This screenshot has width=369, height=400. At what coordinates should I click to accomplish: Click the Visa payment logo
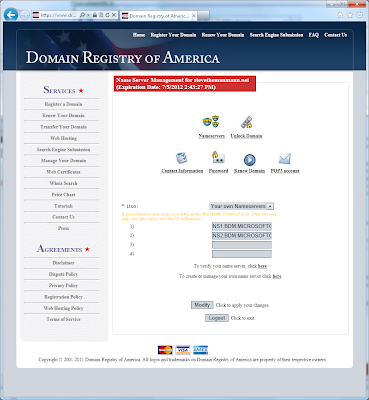tap(183, 350)
